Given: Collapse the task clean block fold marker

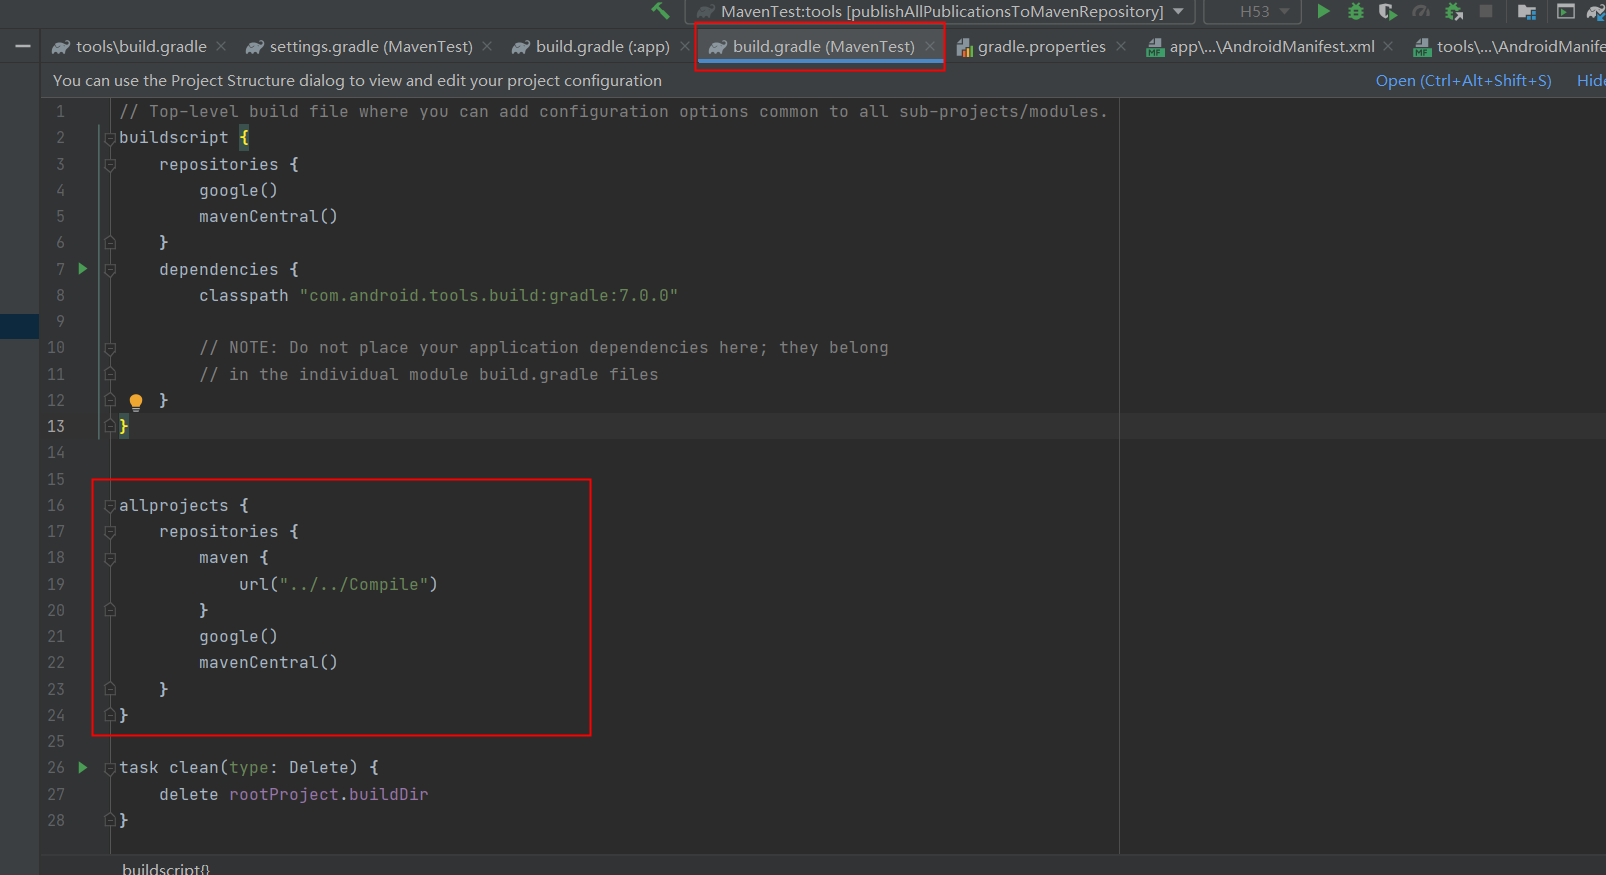Looking at the screenshot, I should (x=110, y=768).
